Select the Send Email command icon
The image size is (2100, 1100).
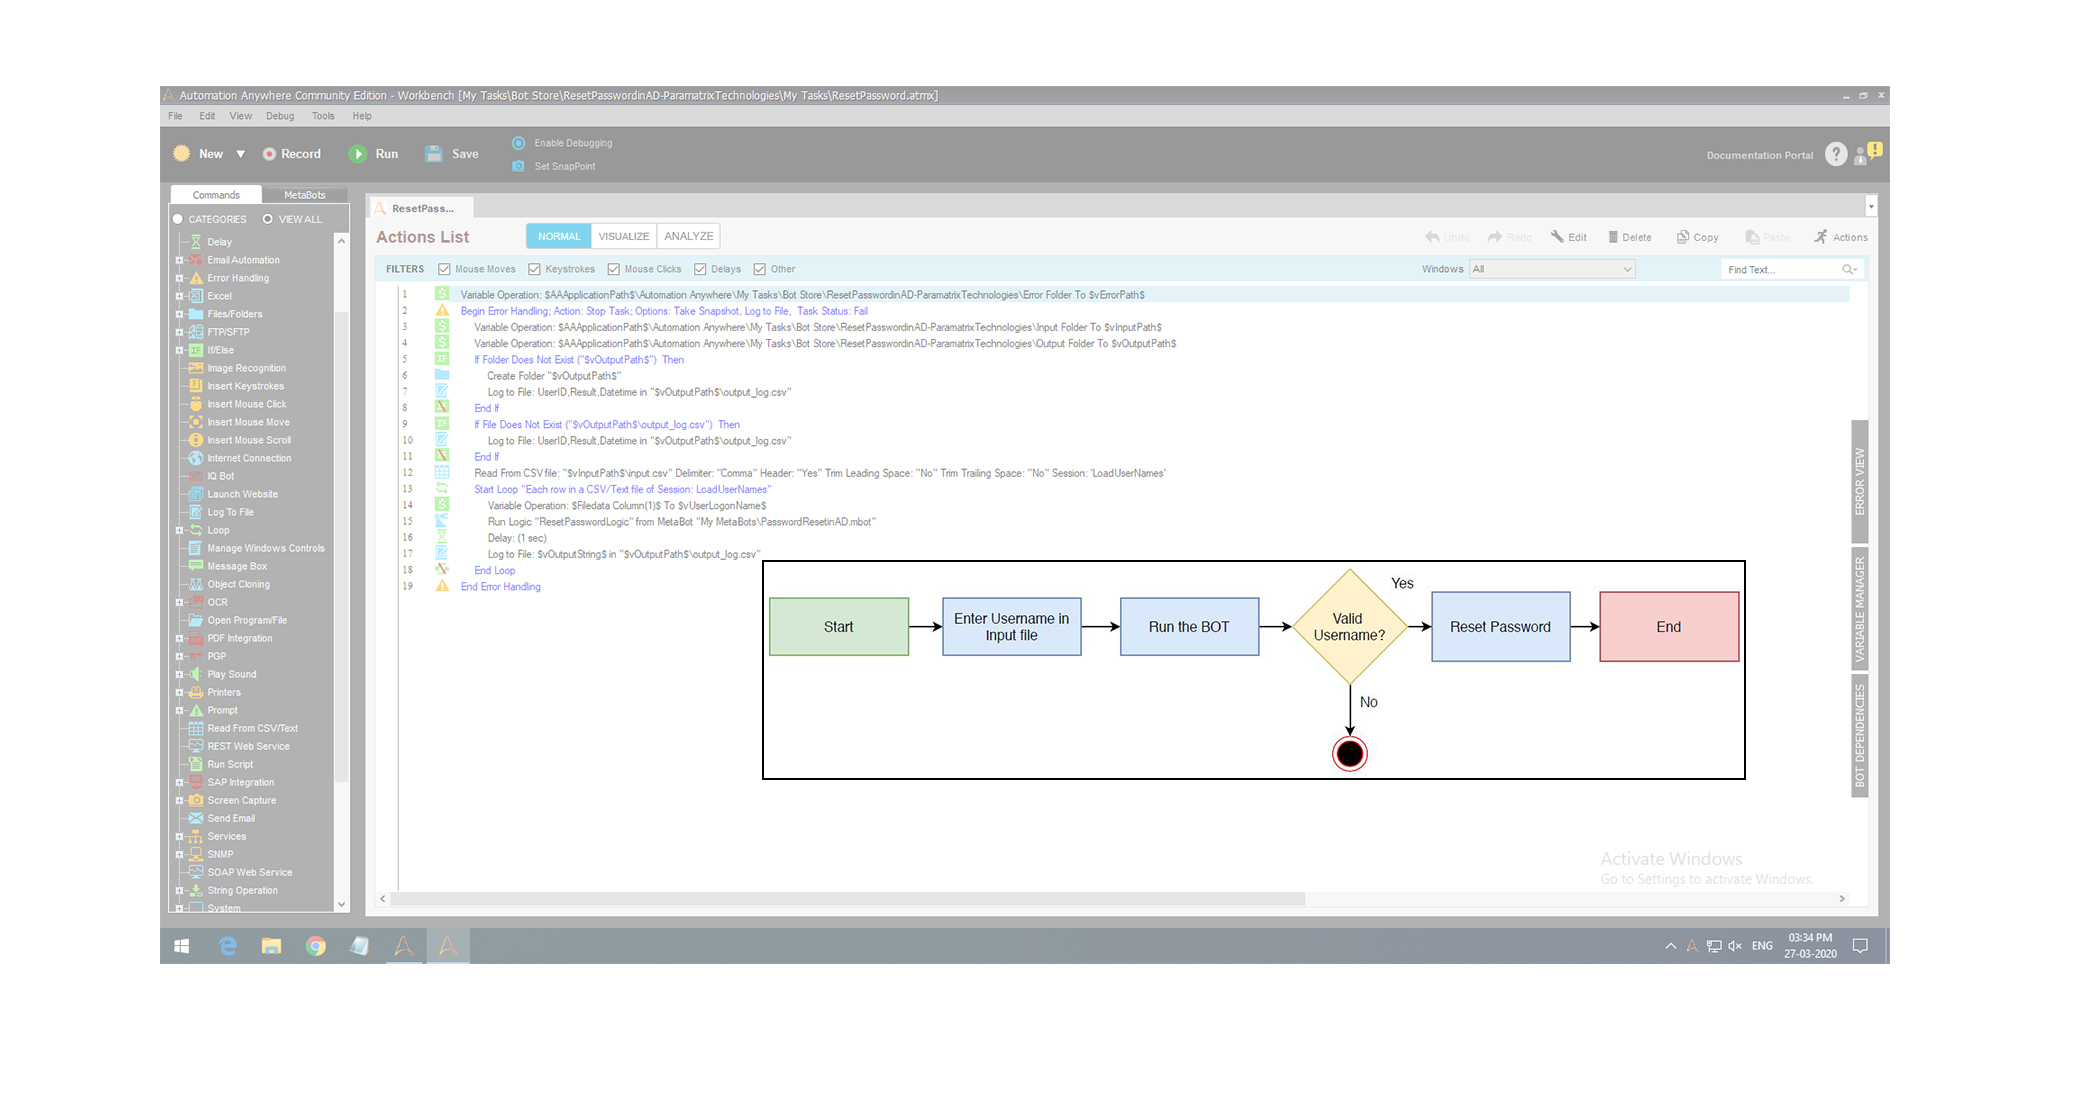196,818
